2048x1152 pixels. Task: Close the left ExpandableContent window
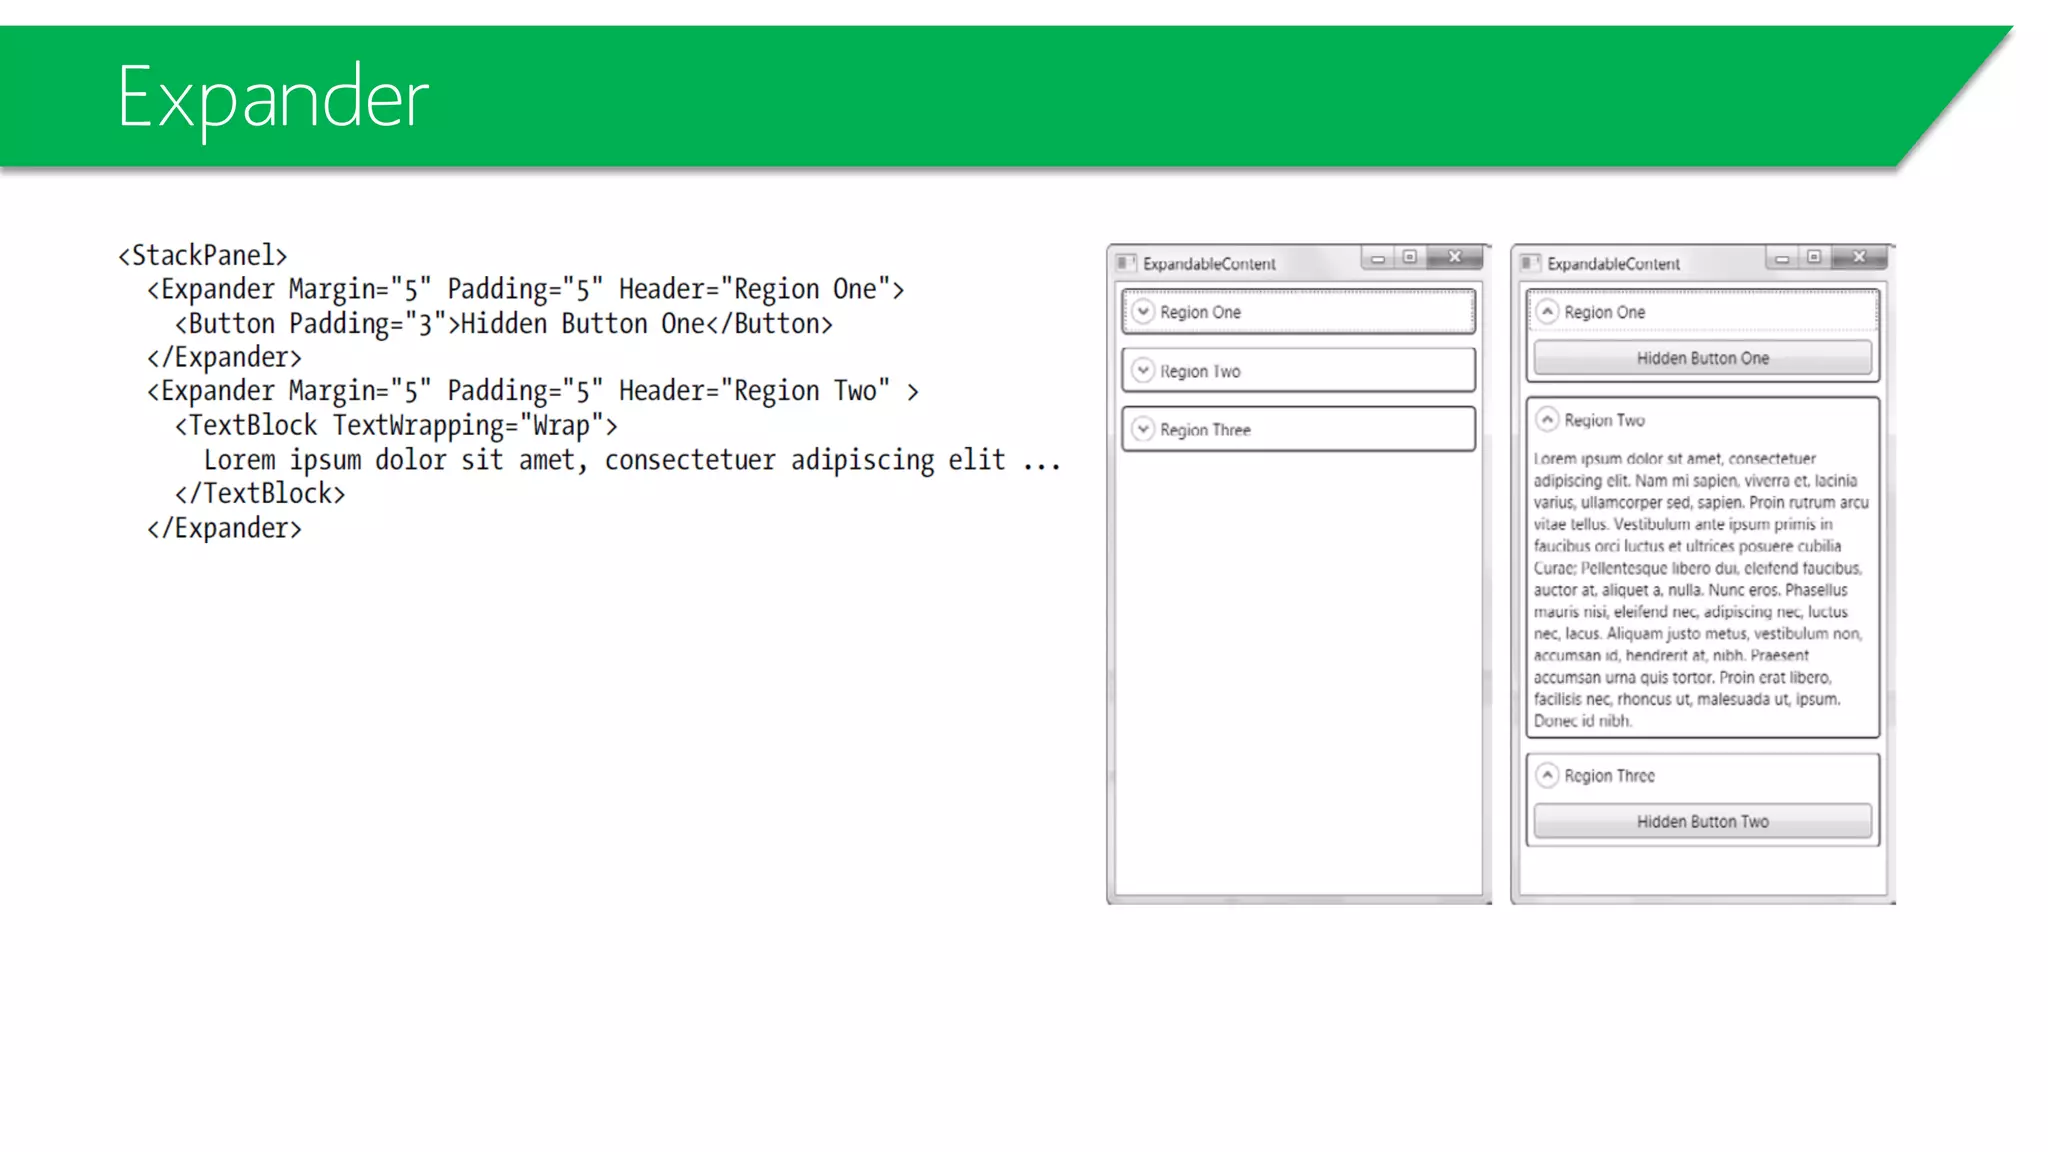pos(1455,258)
